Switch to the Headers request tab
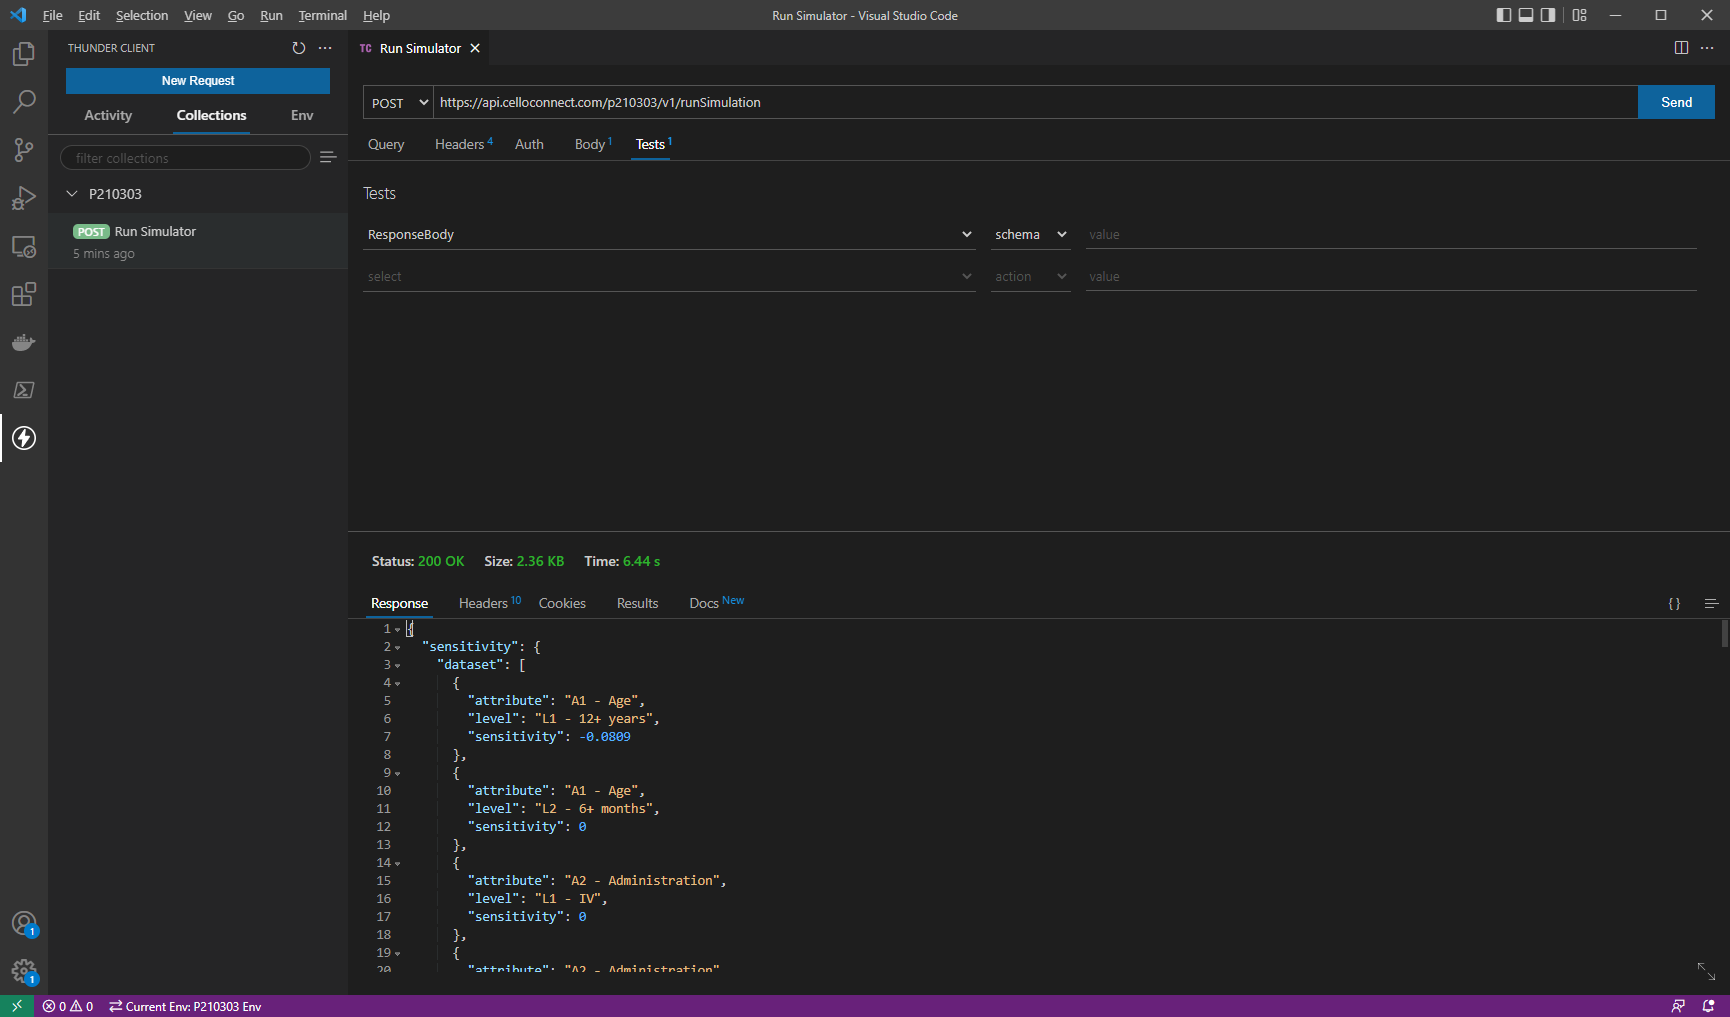1730x1017 pixels. pyautogui.click(x=459, y=144)
